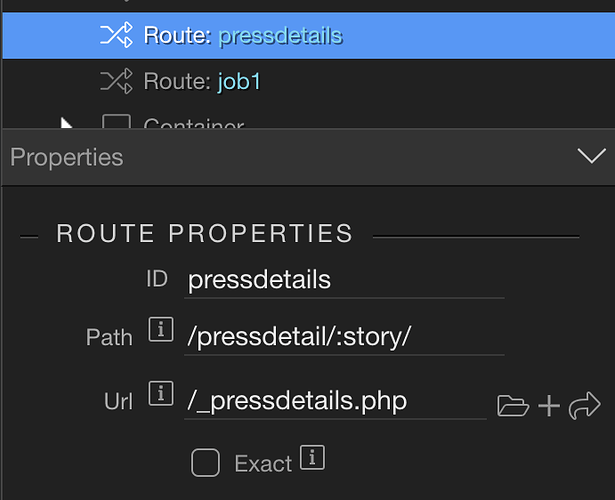The width and height of the screenshot is (615, 500).
Task: Click the redirect arrow icon beside Url
Action: [x=584, y=405]
